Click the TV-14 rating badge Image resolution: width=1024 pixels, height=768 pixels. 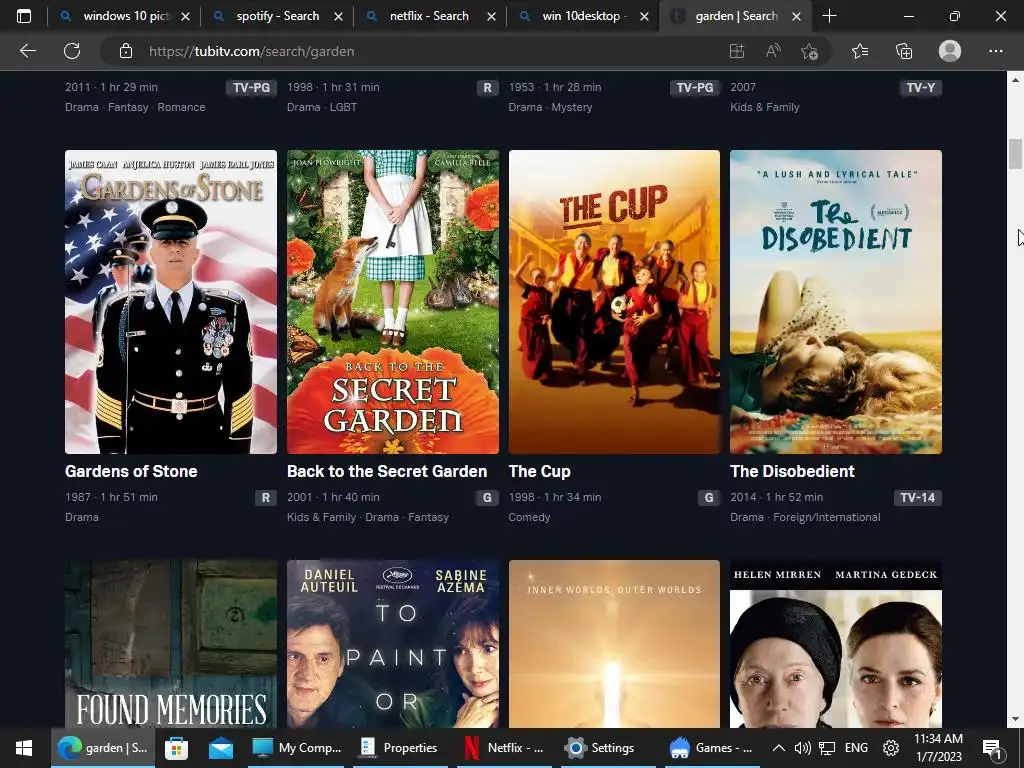click(x=918, y=498)
